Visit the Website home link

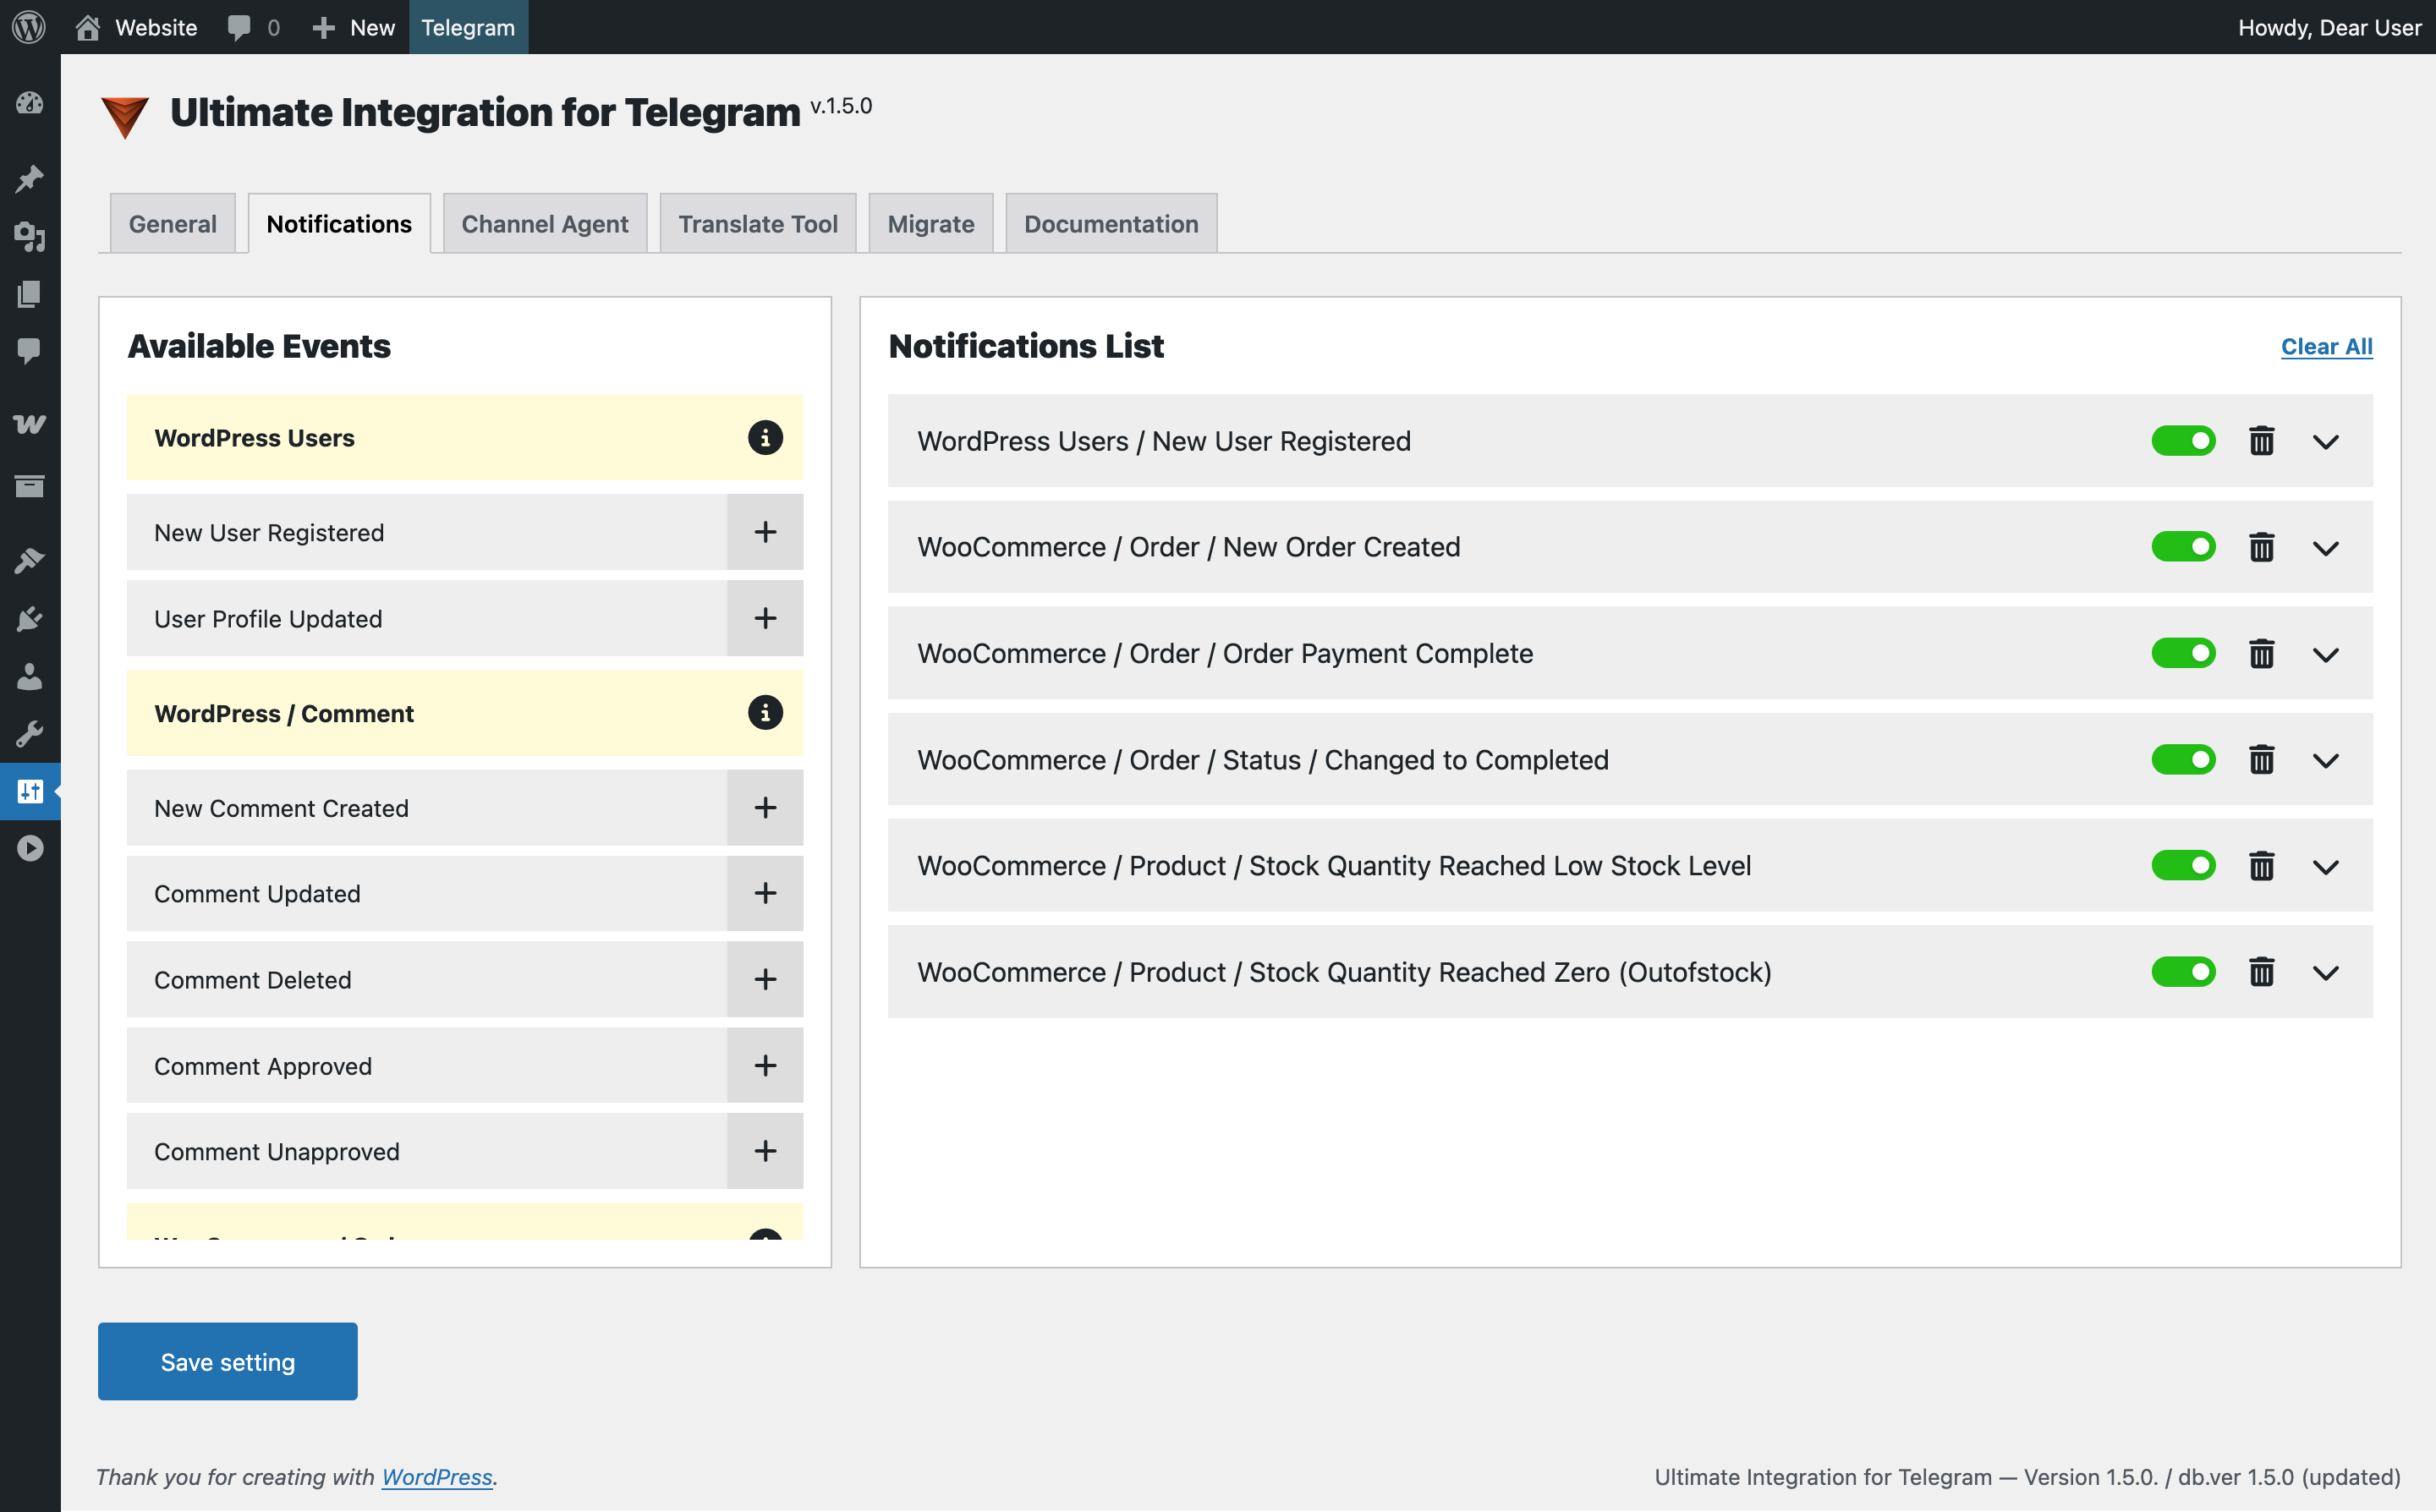pyautogui.click(x=137, y=27)
